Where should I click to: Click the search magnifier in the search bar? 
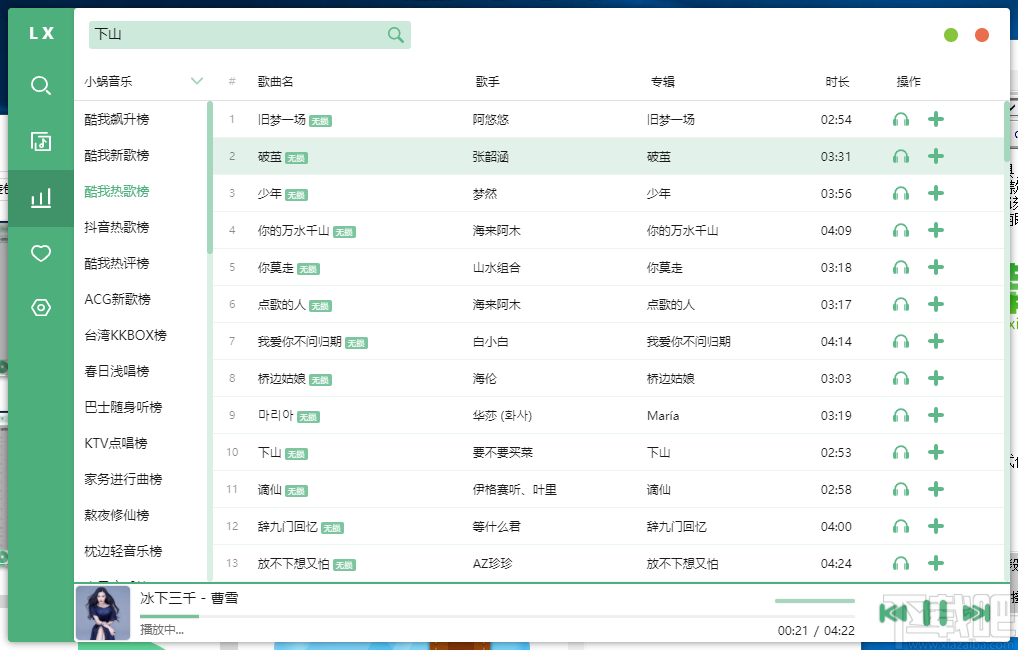pos(395,34)
